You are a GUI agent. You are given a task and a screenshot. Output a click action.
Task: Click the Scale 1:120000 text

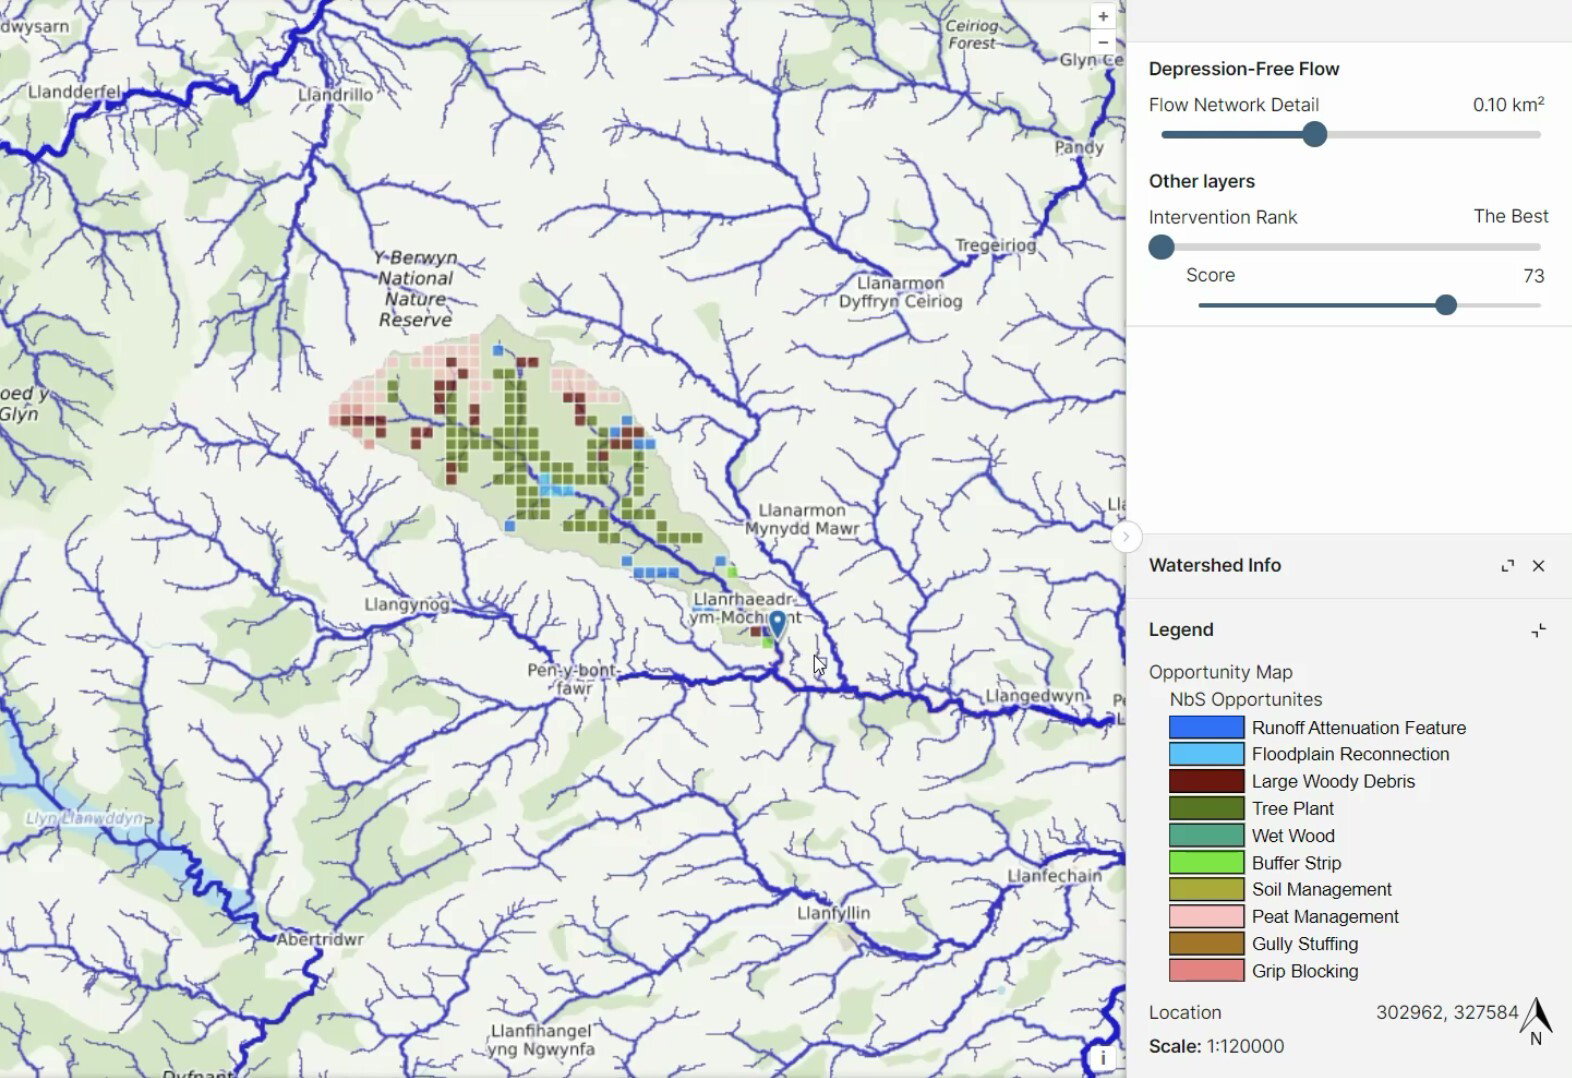[x=1216, y=1046]
